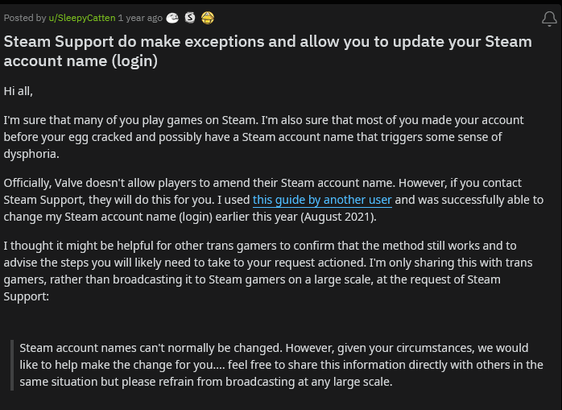Screen dimensions: 562x410
Task: Open u/SleepyCatten's user profile
Action: [x=82, y=18]
